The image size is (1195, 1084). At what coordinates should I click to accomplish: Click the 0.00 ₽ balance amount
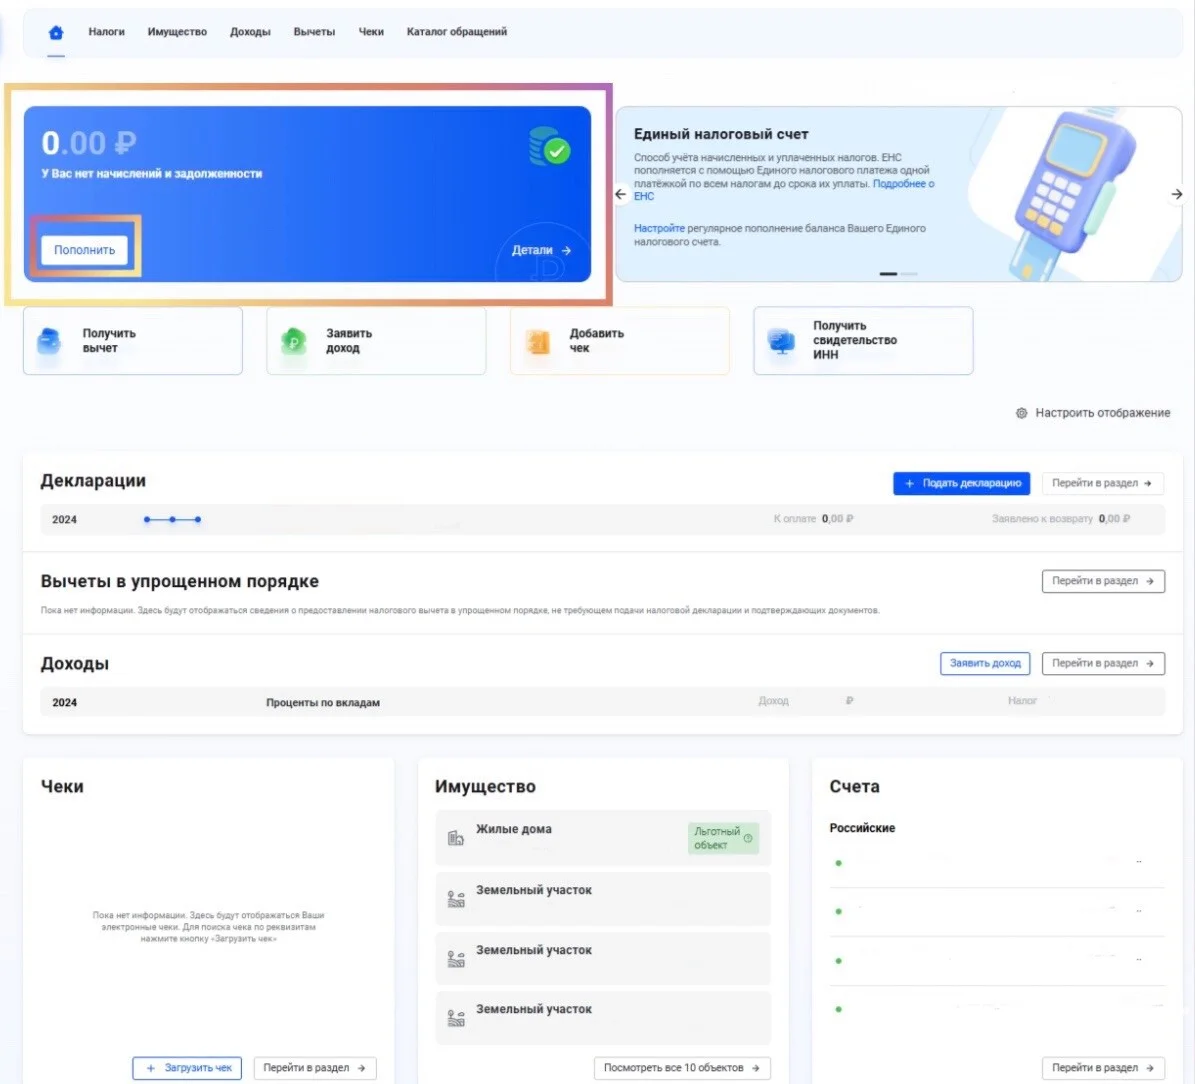click(x=88, y=143)
